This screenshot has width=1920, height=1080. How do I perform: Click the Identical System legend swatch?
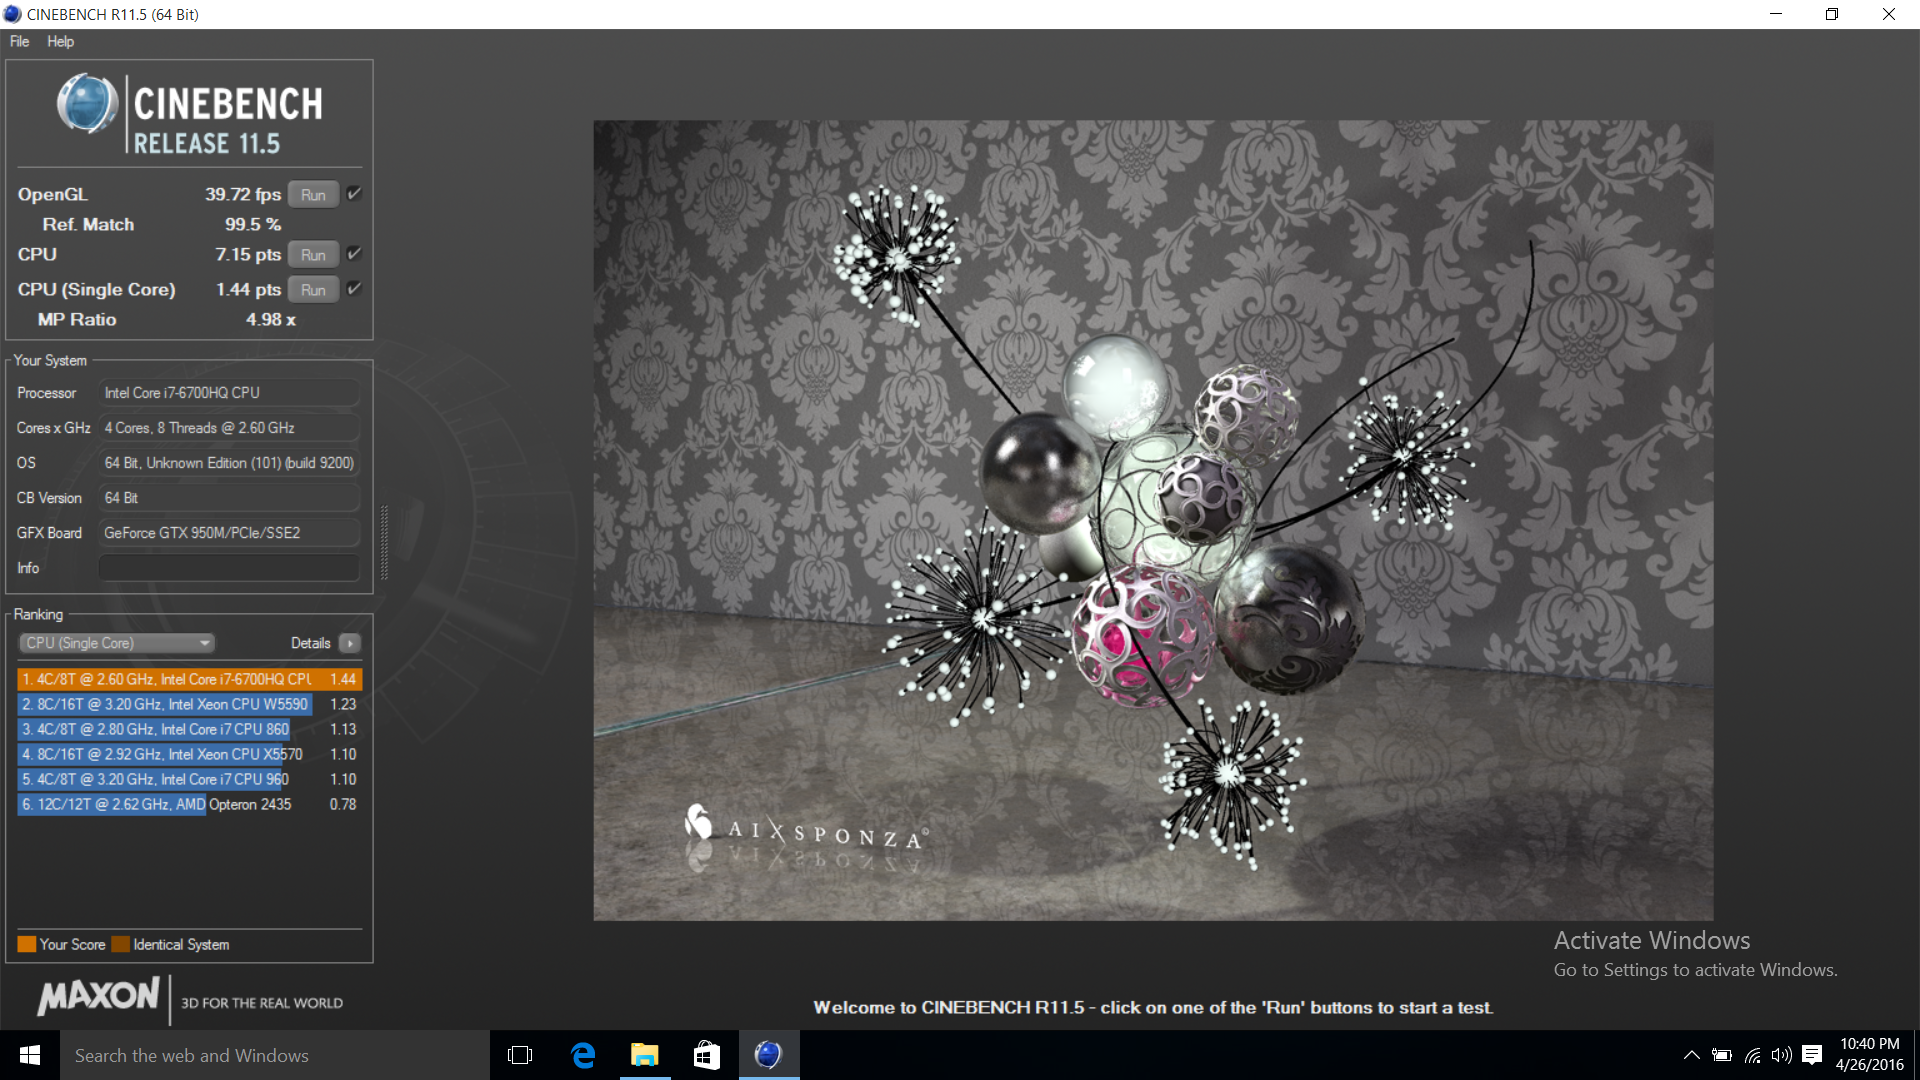[x=121, y=944]
